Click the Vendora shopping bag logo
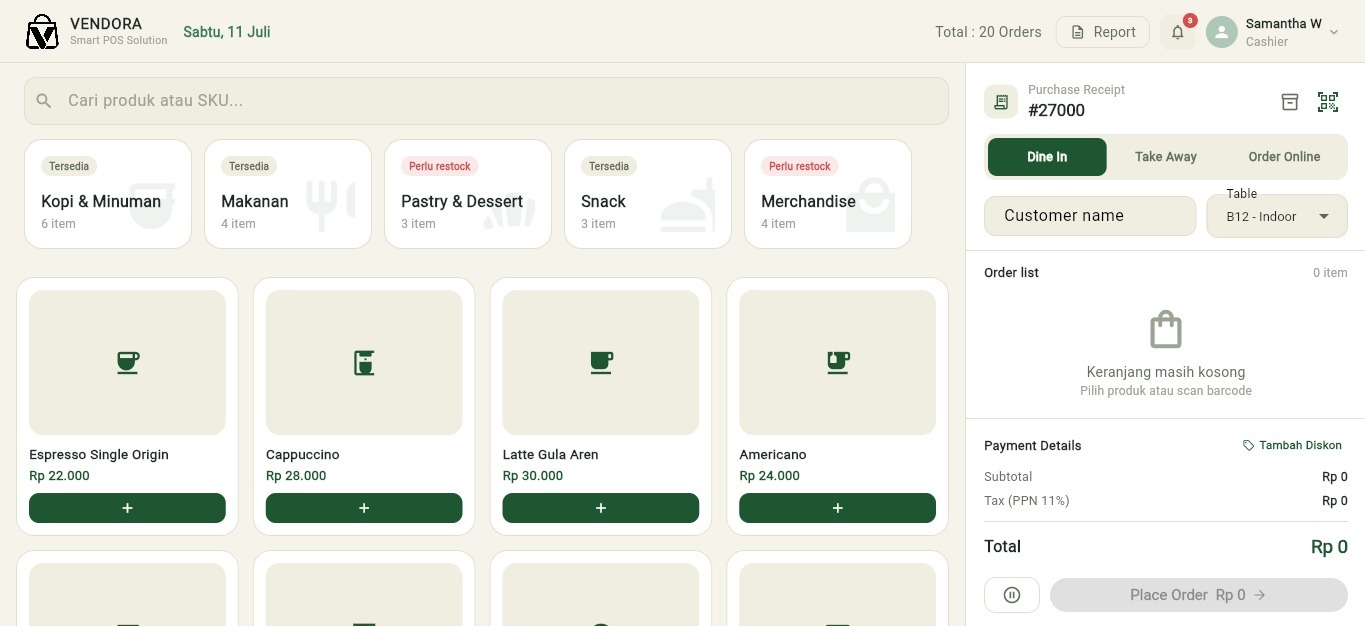The image size is (1365, 626). coord(42,32)
